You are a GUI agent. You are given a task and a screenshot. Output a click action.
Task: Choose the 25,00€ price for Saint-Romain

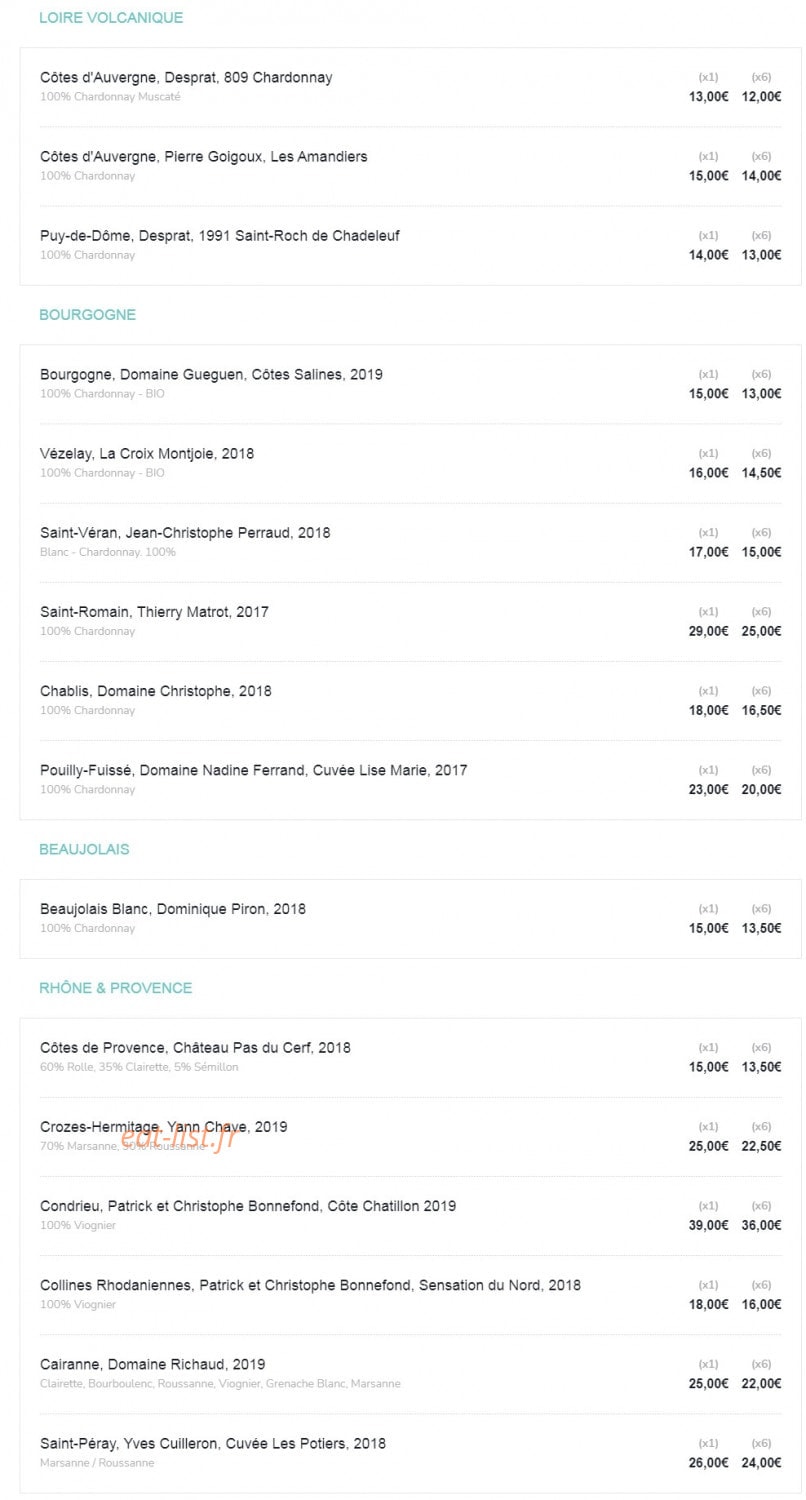point(761,631)
